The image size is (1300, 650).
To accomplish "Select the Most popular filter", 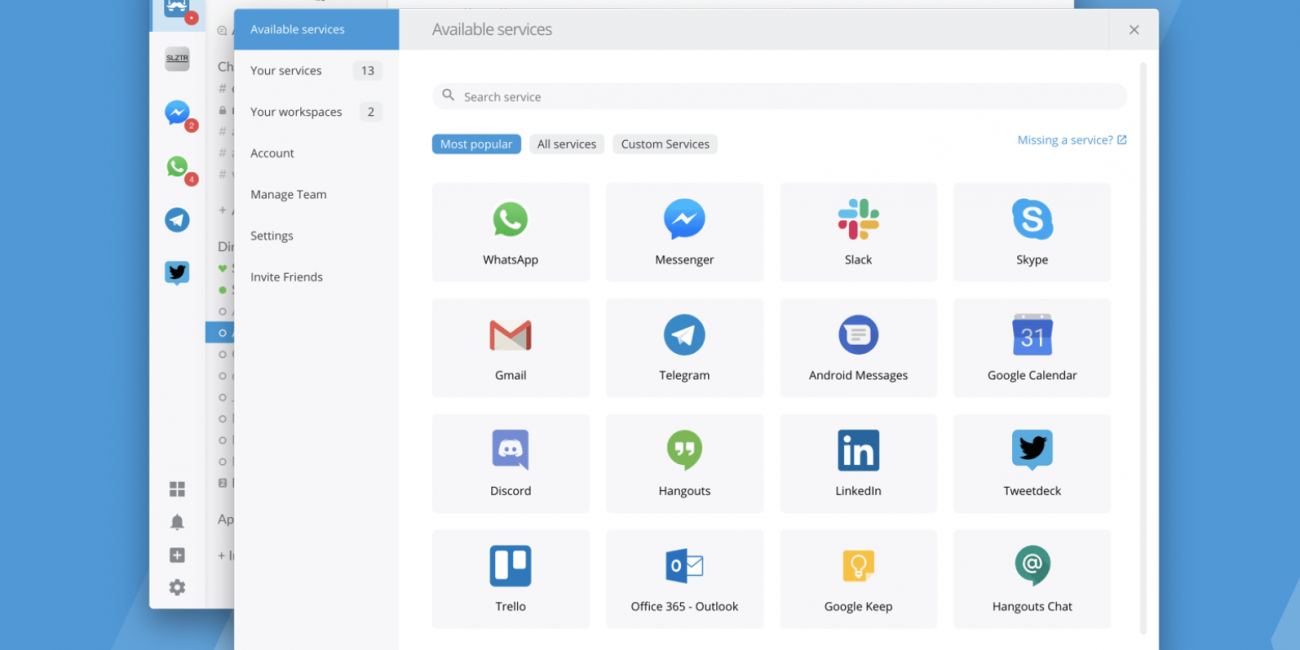I will tap(476, 144).
